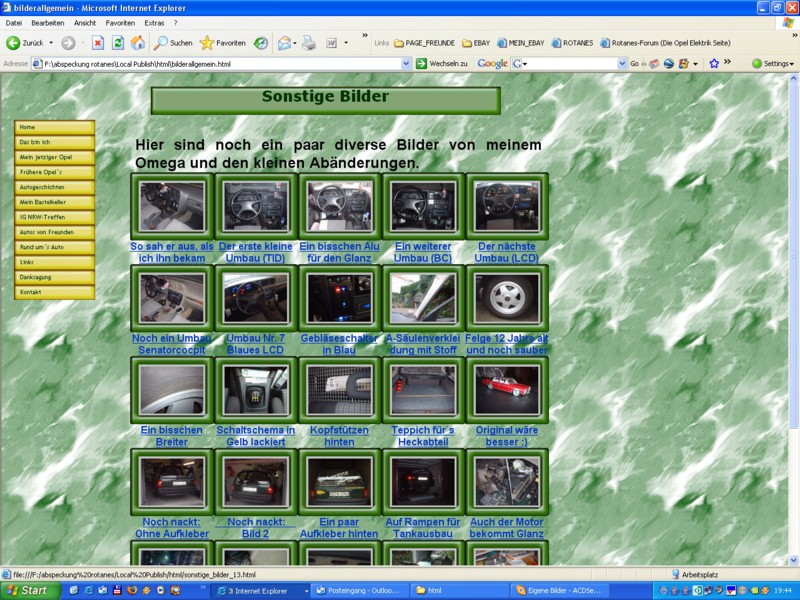Expand the address bar dropdown arrow
Viewport: 800px width, 600px height.
point(407,63)
